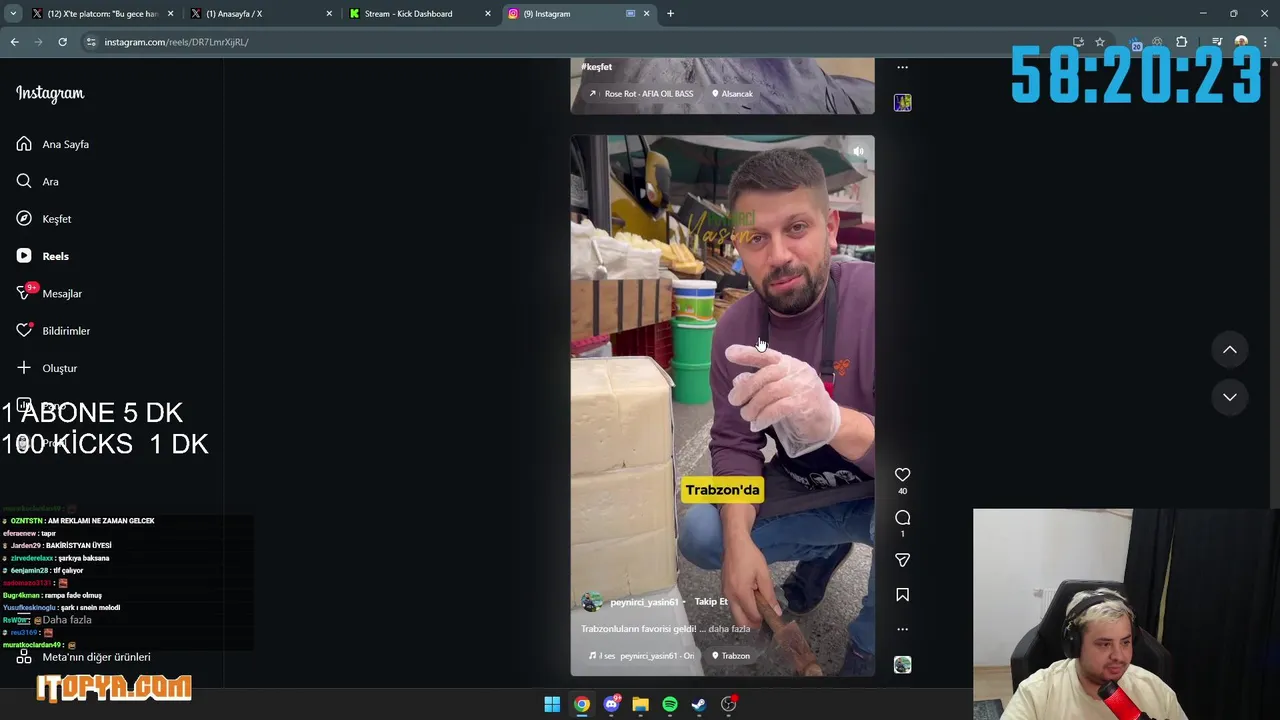Bookmark this page with the star icon
Viewport: 1280px width, 720px height.
point(1100,42)
